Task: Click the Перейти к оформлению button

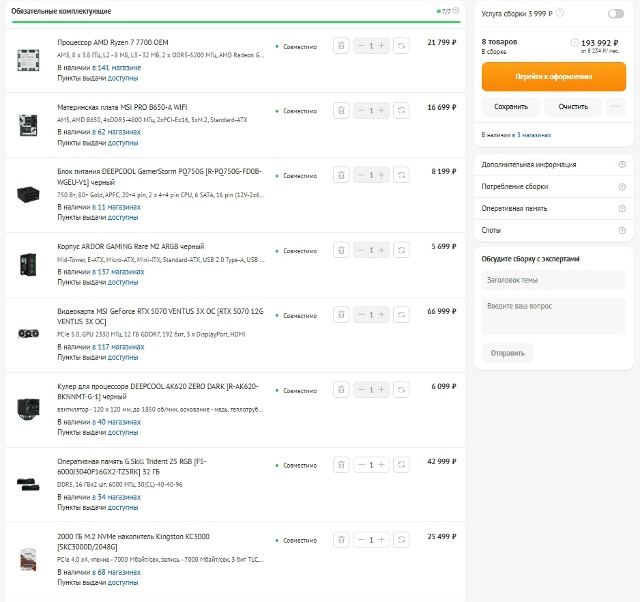Action: click(553, 76)
